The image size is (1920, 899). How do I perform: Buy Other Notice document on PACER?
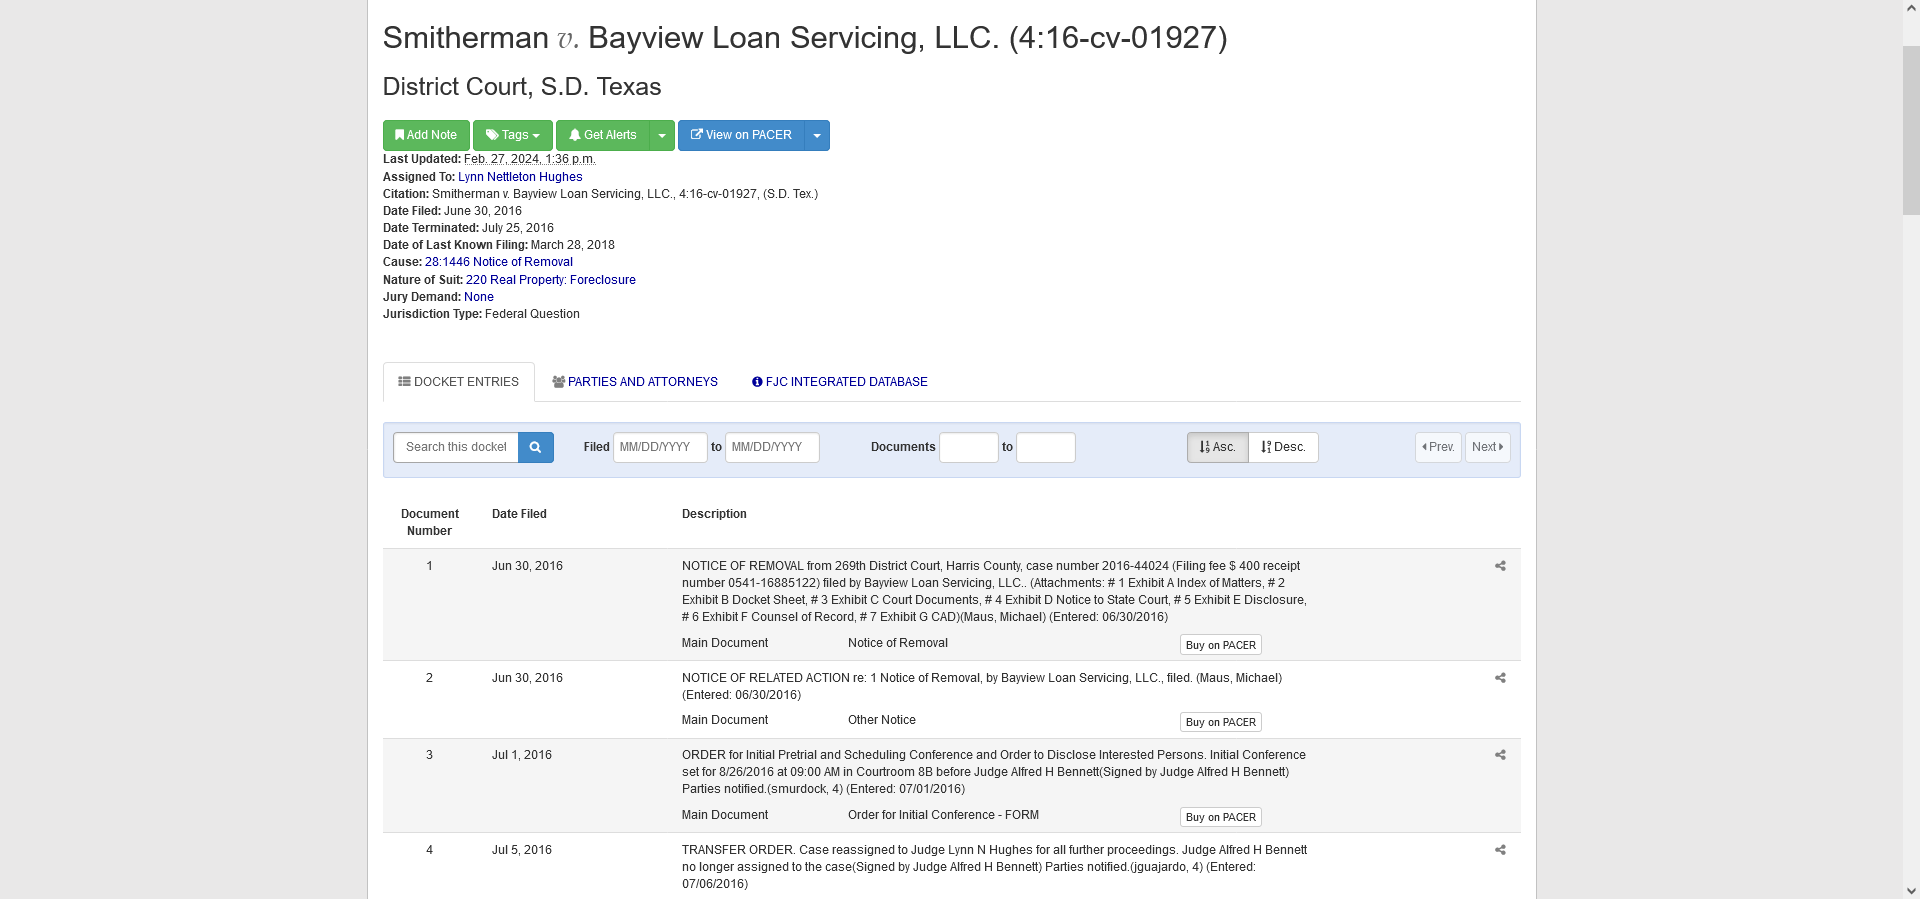click(1221, 722)
